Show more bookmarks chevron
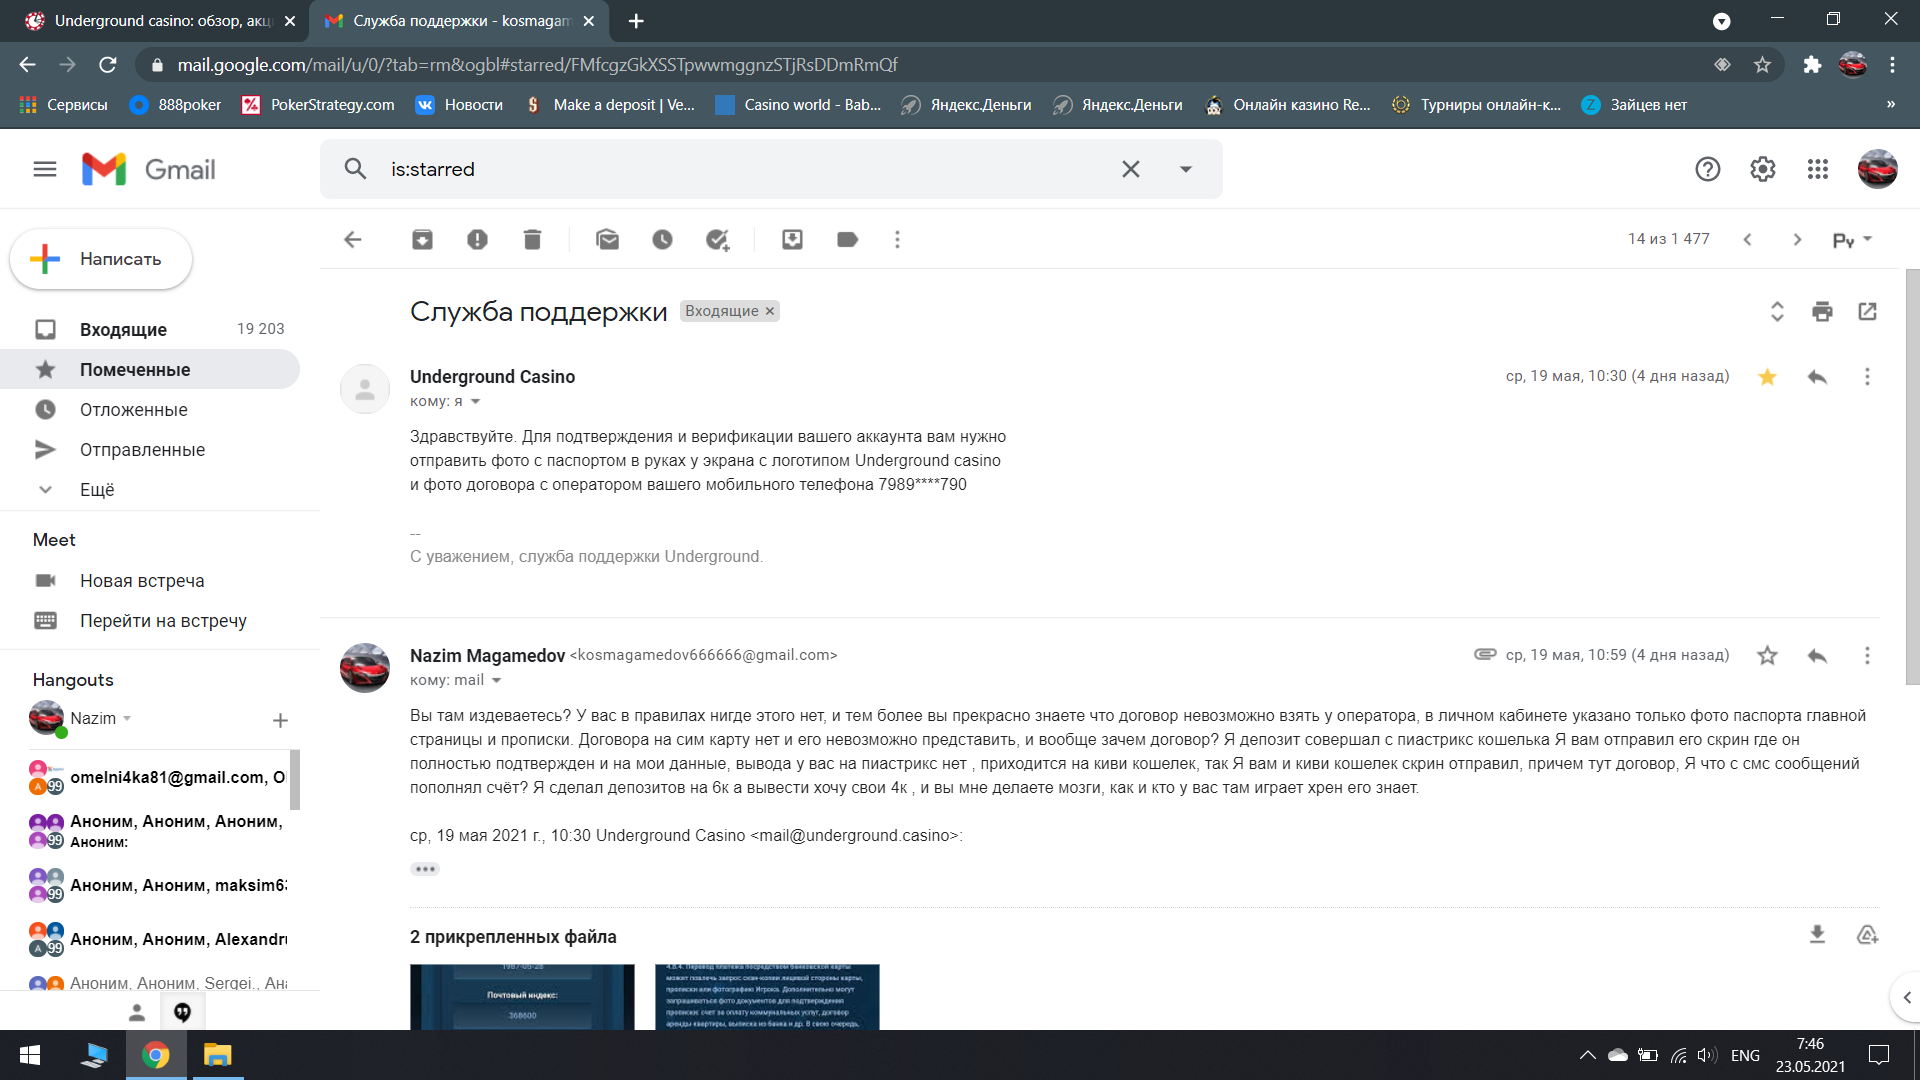 point(1890,104)
